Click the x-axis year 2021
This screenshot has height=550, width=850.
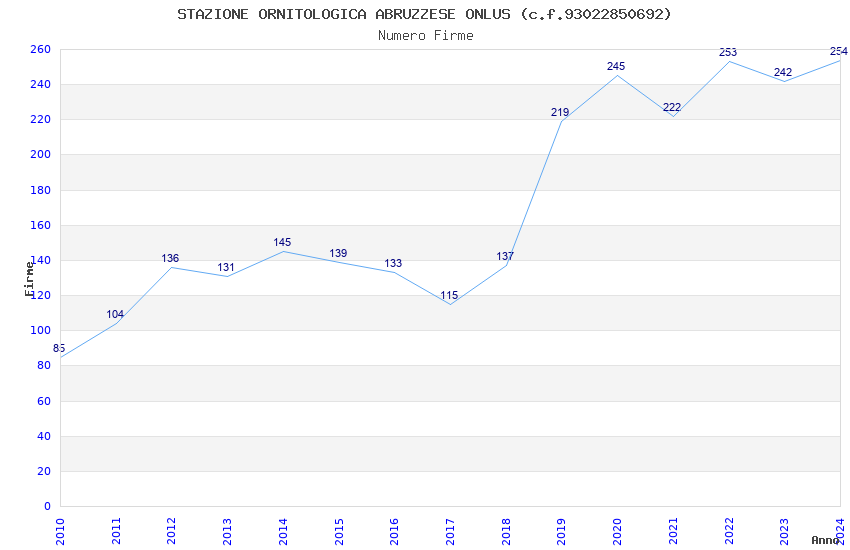673,532
